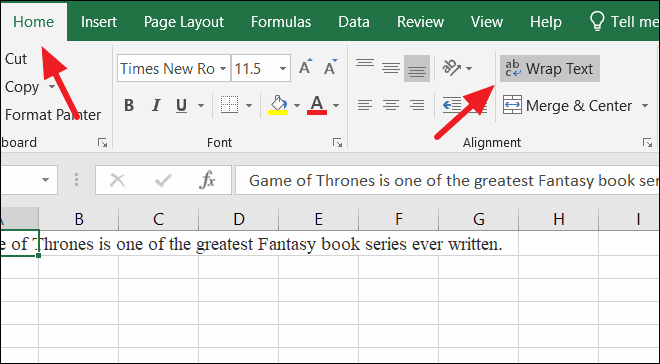Click the Decrease Indent icon
The image size is (660, 364).
coord(452,105)
